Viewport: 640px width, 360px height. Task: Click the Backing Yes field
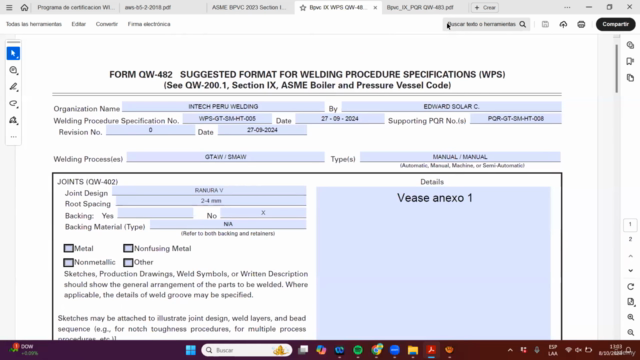[x=155, y=213]
